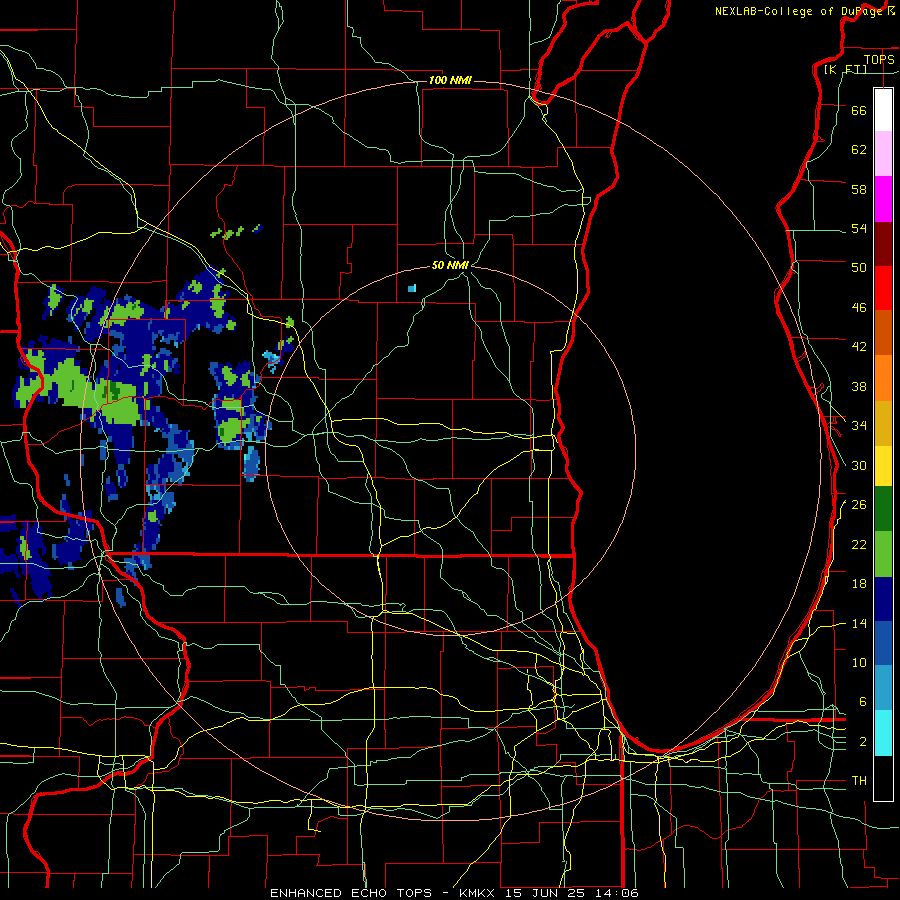Click the 50 legend value
The image size is (900, 900).
click(x=859, y=268)
